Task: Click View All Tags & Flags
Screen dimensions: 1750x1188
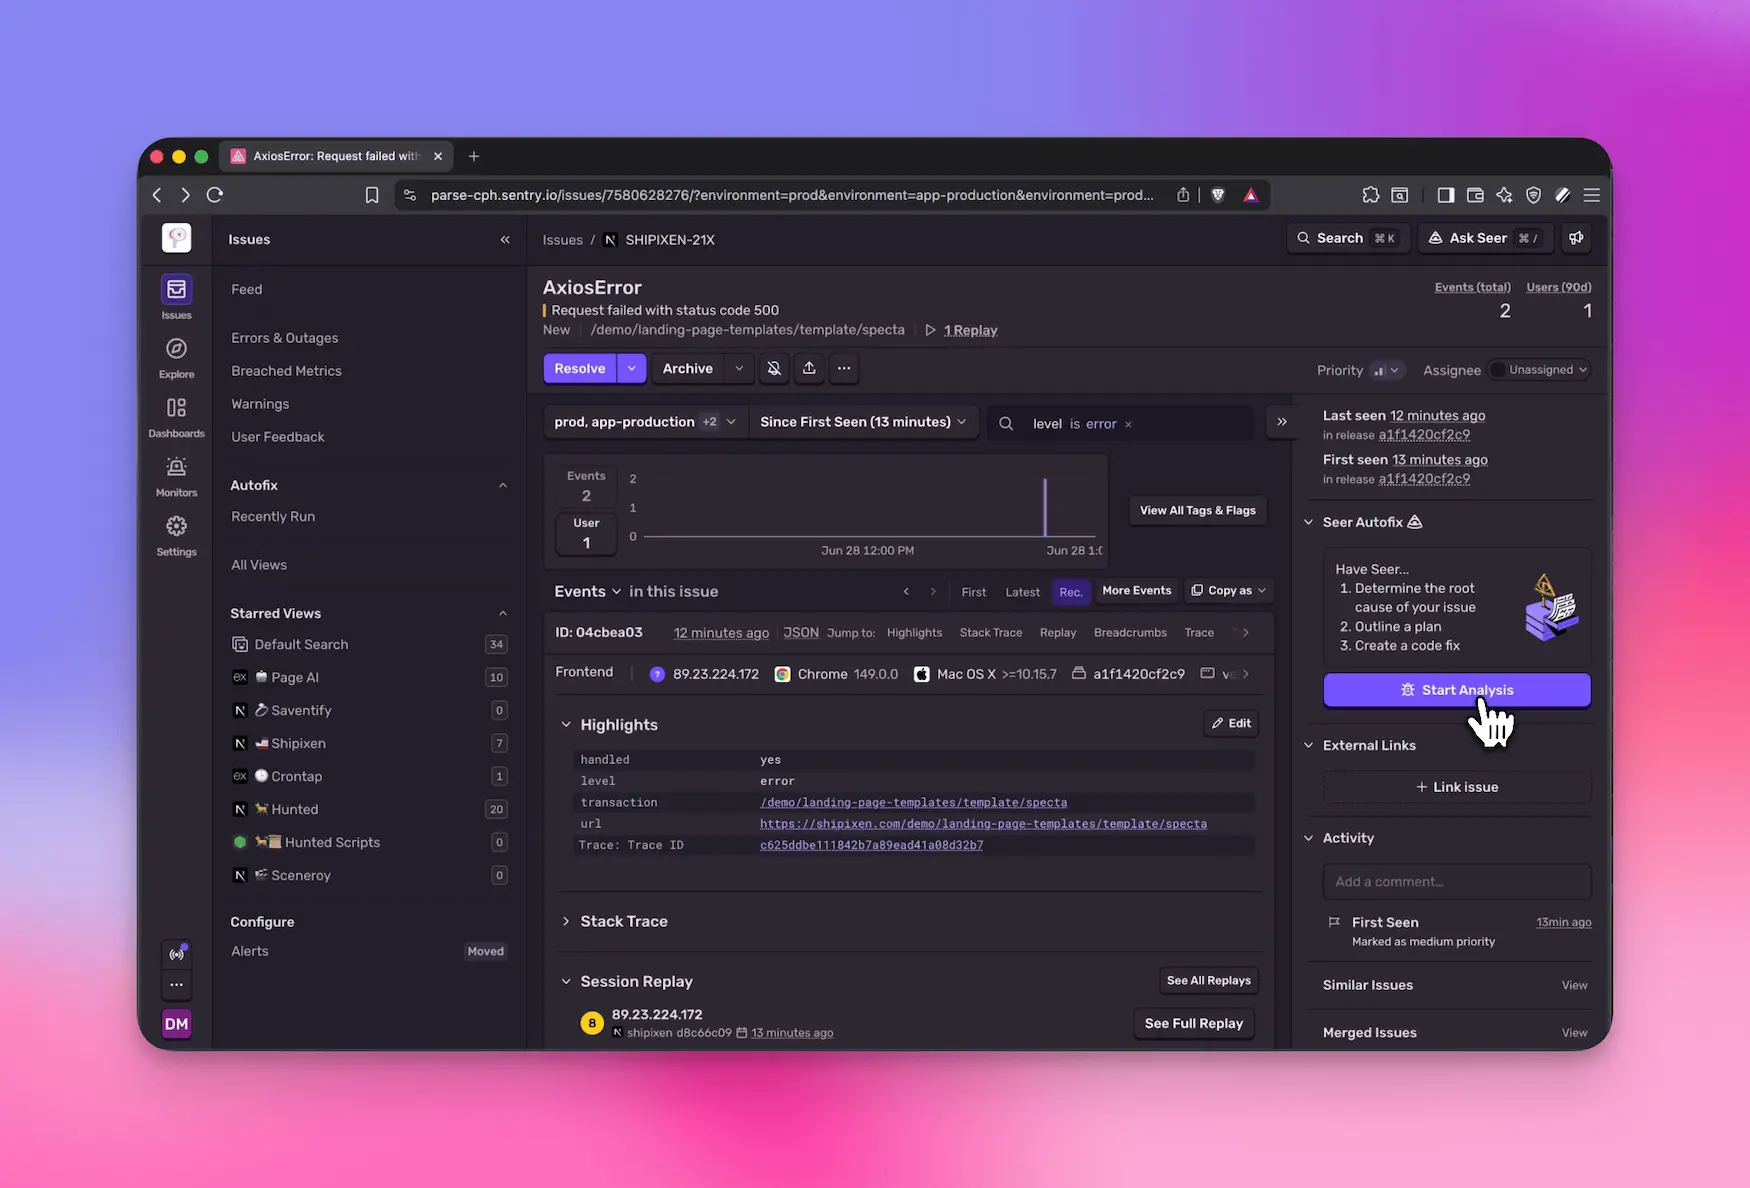Action: [1198, 510]
